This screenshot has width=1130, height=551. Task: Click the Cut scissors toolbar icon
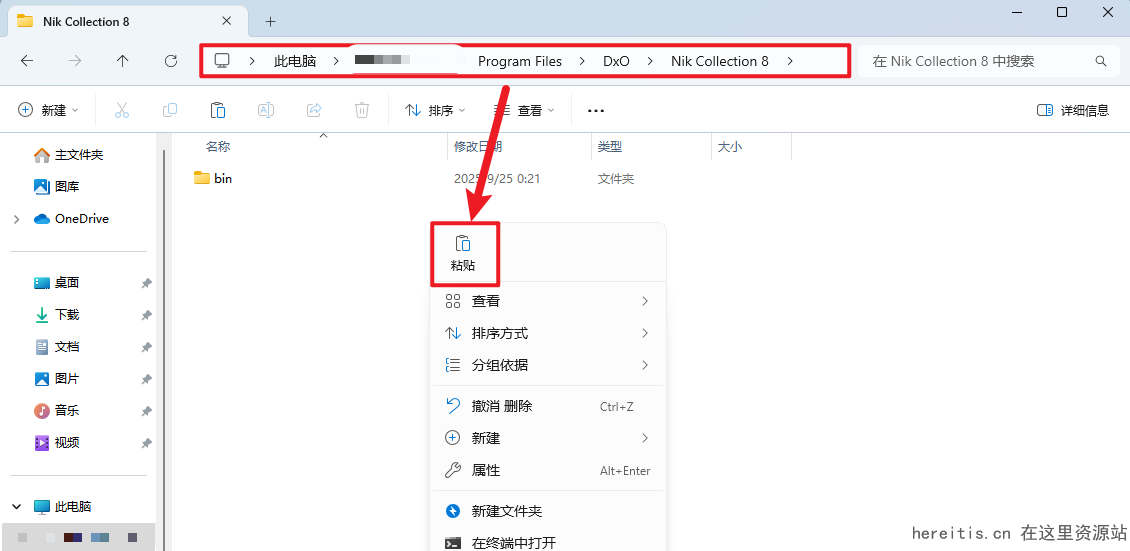[x=122, y=110]
